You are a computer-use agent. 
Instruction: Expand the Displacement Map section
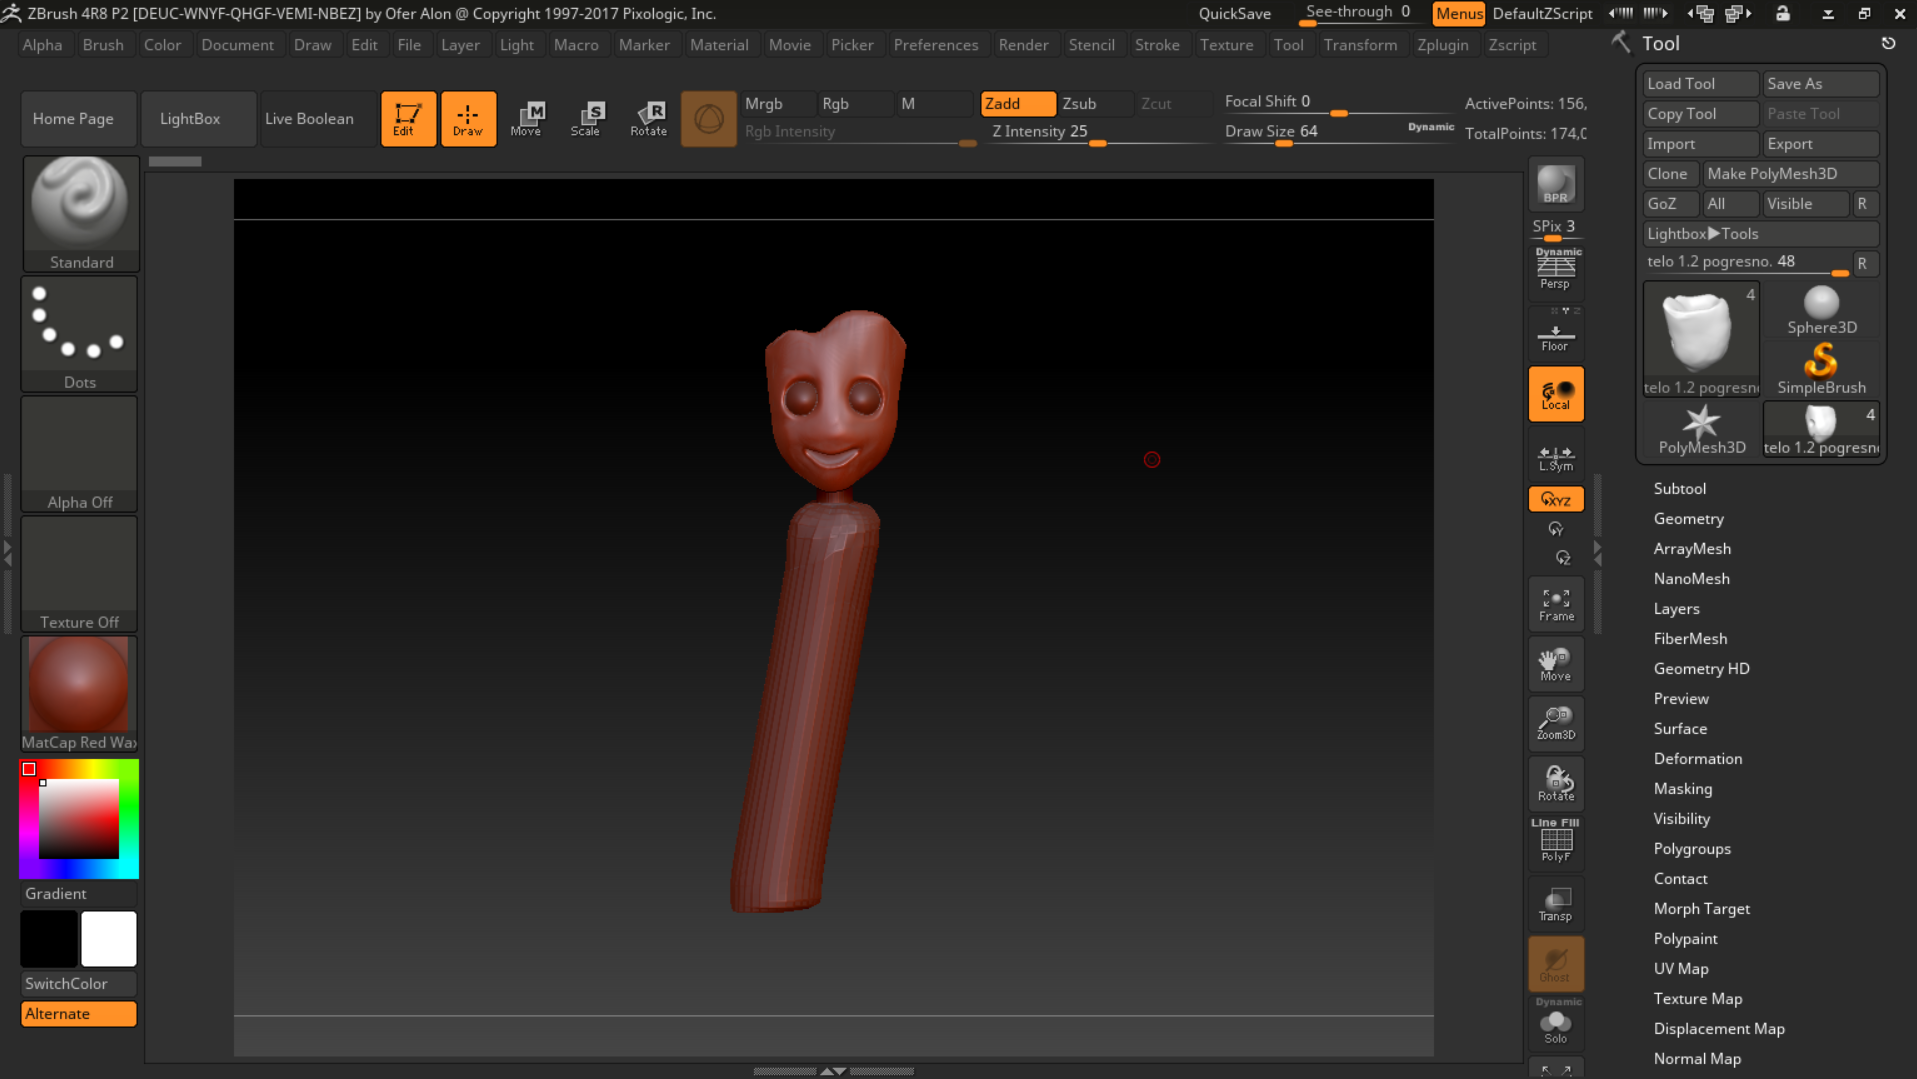(1718, 1029)
